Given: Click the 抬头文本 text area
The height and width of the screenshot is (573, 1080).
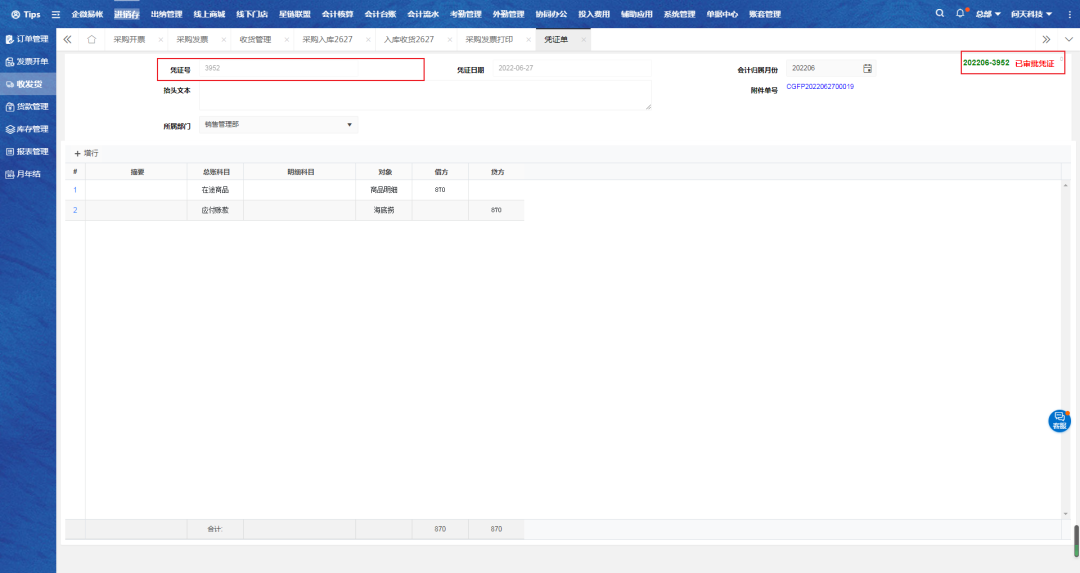Looking at the screenshot, I should pyautogui.click(x=425, y=95).
